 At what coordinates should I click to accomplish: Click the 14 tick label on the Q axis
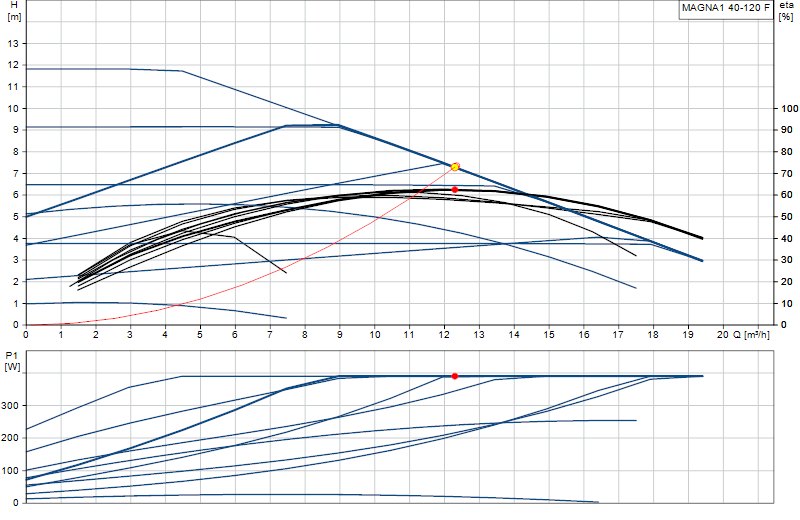pos(514,335)
